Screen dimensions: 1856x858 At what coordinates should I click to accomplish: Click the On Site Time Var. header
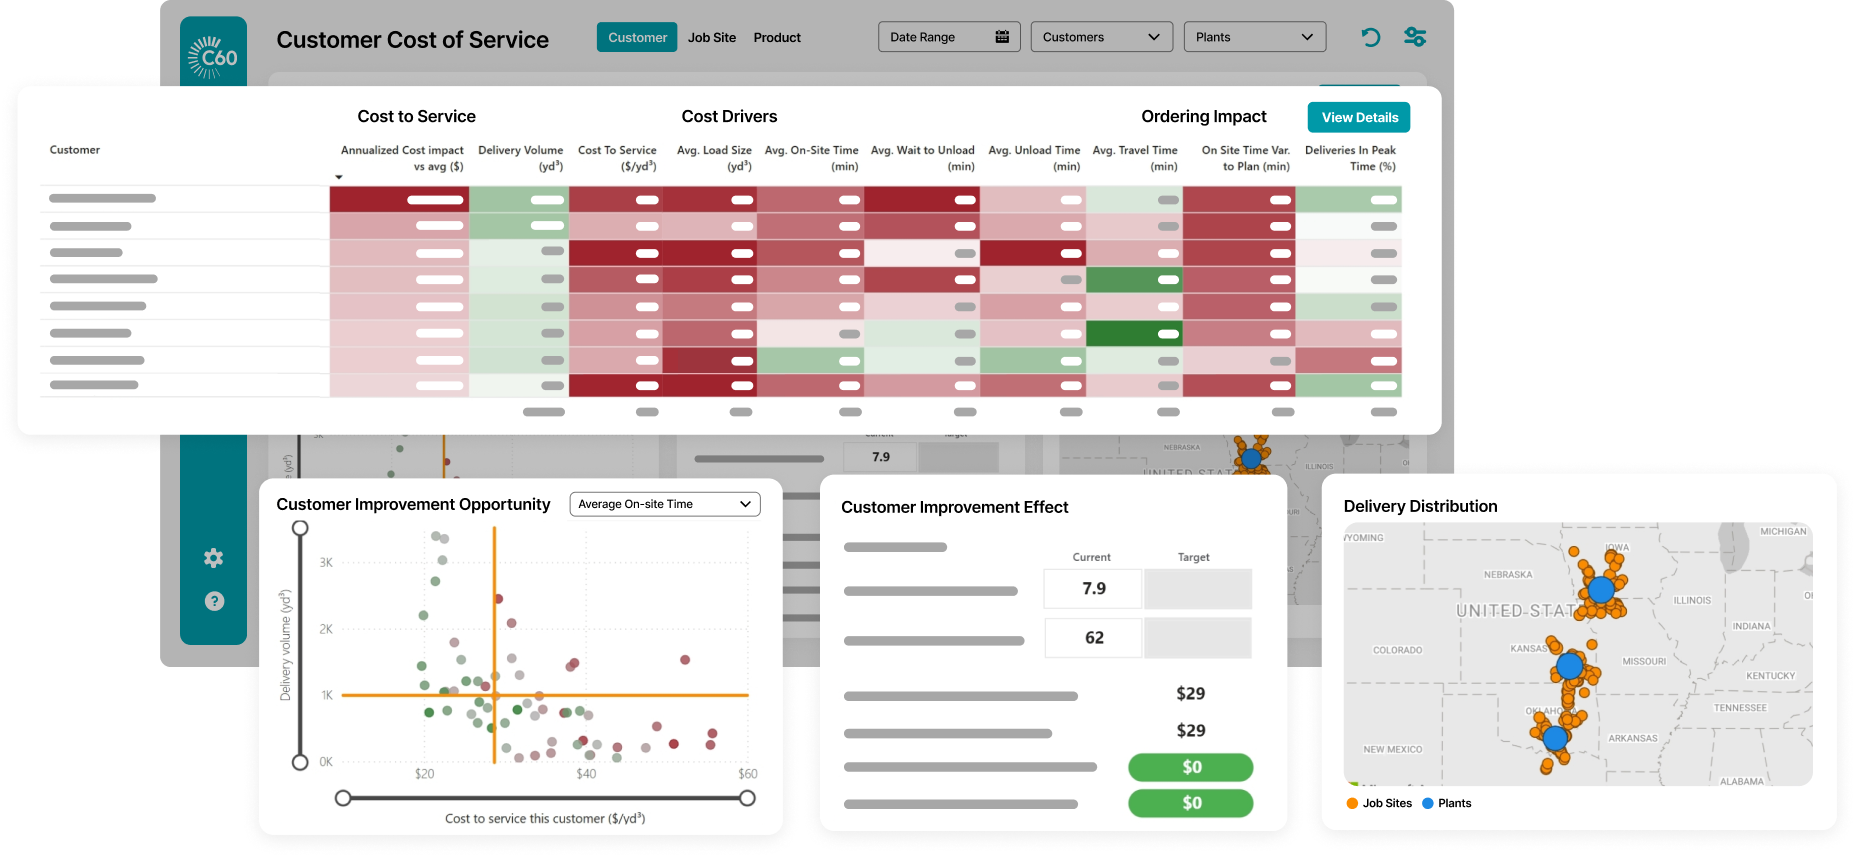pos(1246,158)
